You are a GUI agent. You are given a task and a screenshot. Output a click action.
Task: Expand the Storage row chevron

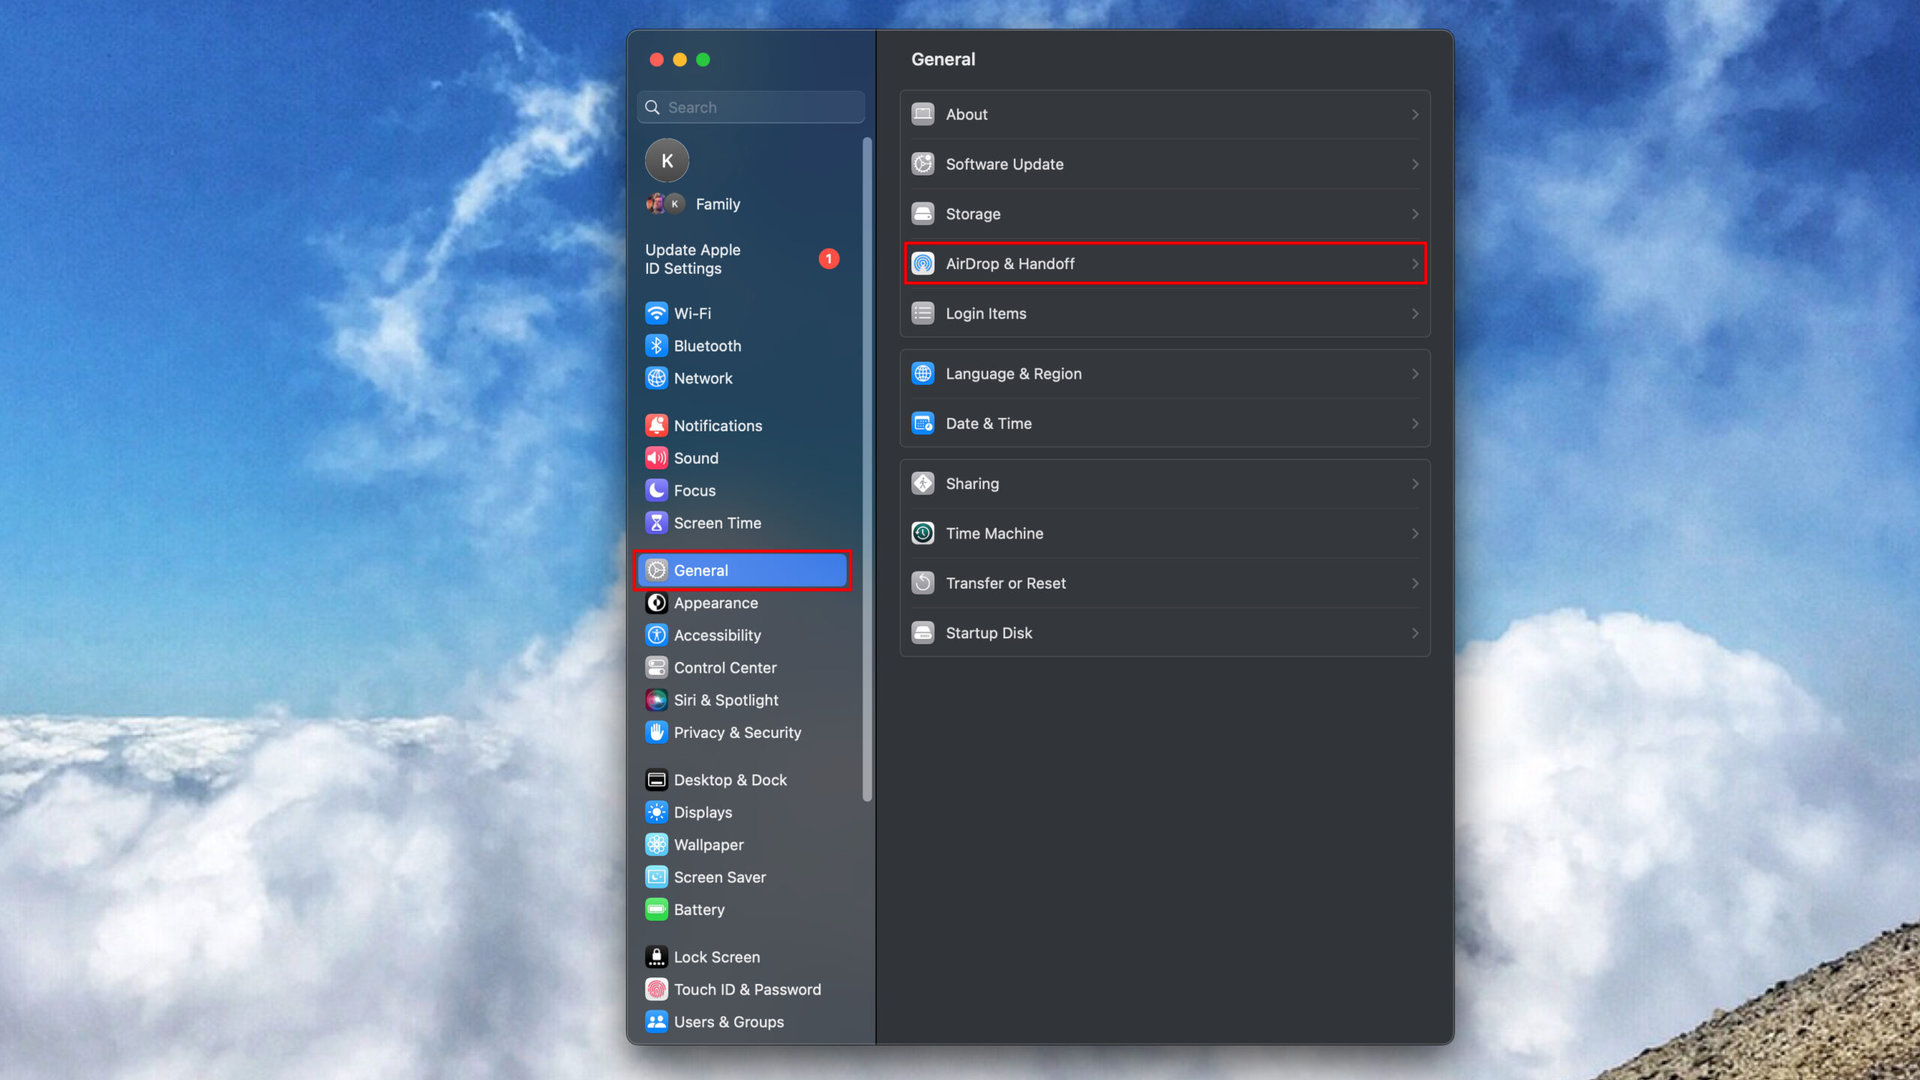click(x=1414, y=214)
